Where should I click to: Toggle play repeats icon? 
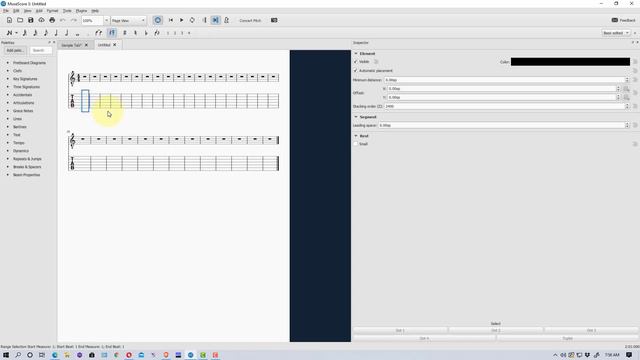204,20
